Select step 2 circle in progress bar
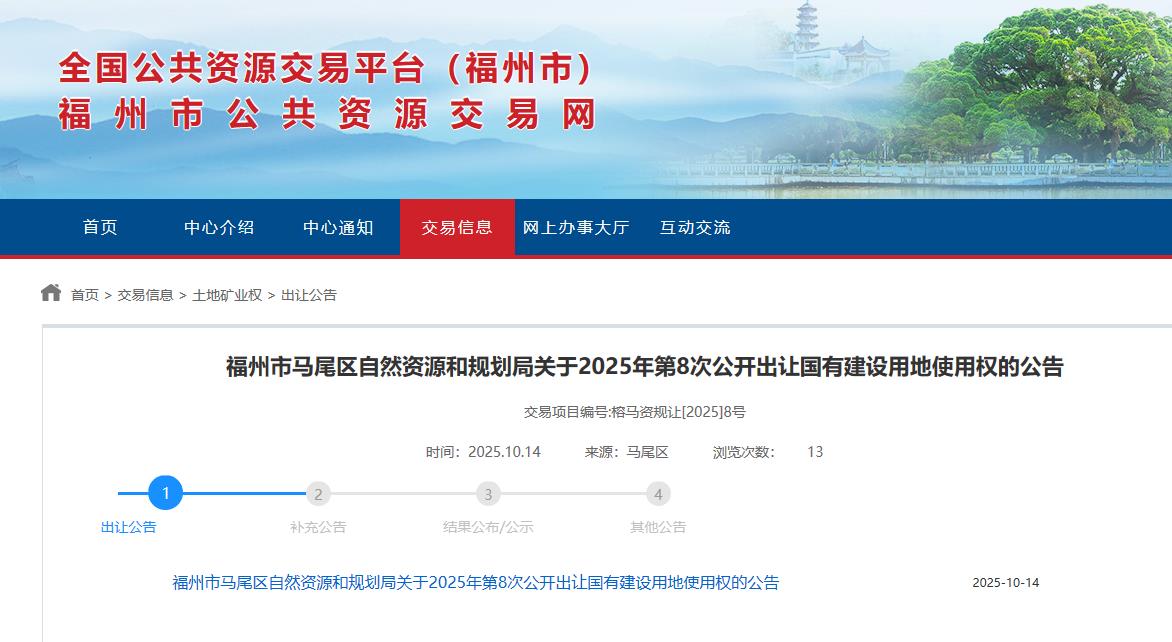The width and height of the screenshot is (1172, 642). [x=318, y=494]
